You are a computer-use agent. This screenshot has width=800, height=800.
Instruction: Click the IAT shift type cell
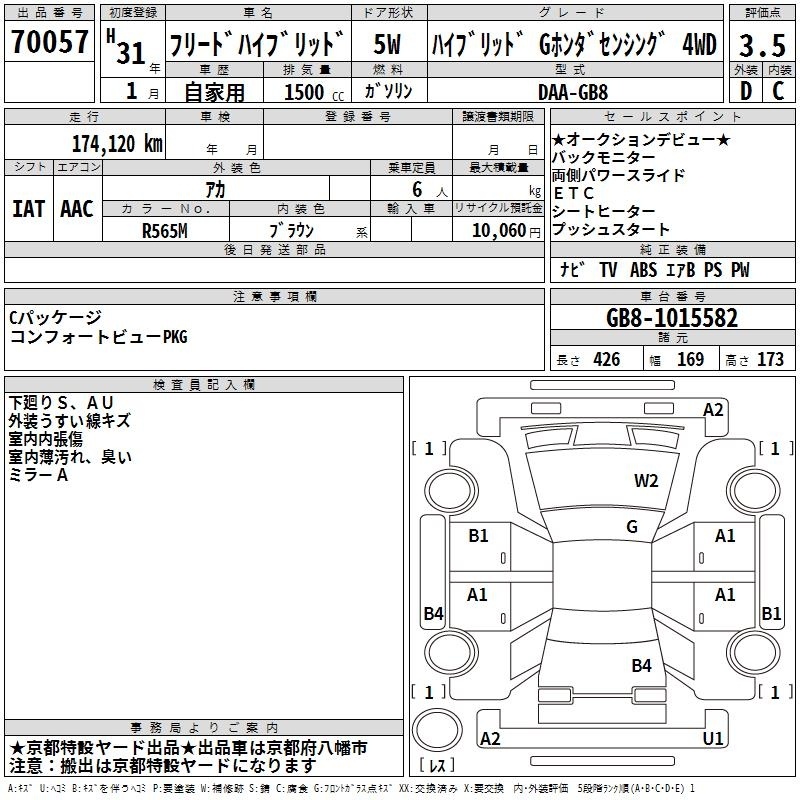pyautogui.click(x=28, y=209)
